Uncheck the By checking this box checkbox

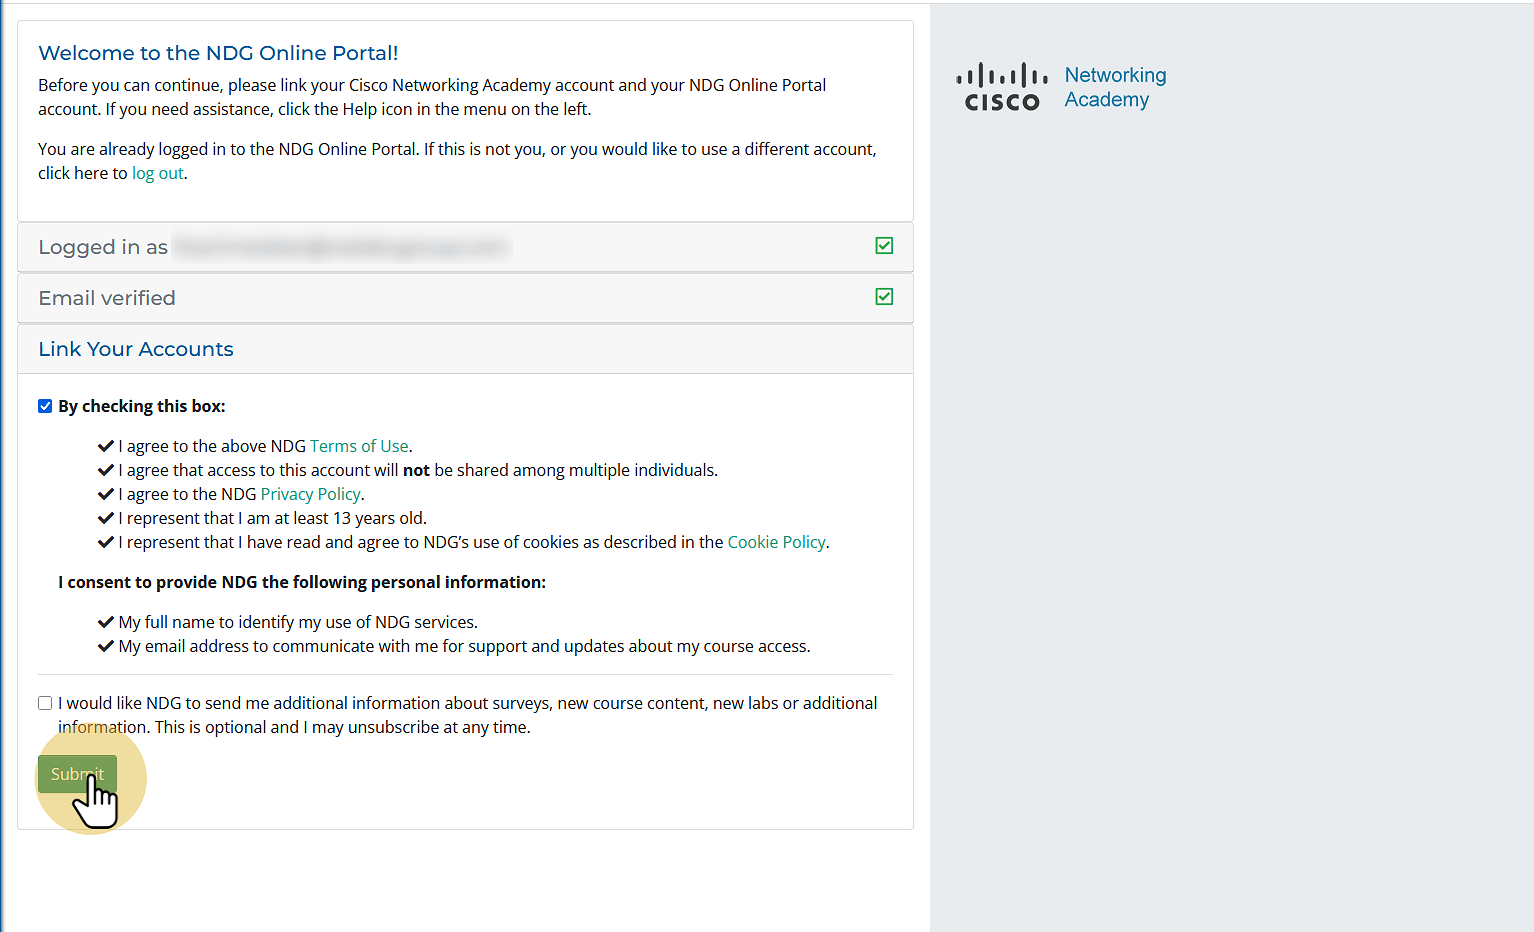coord(45,406)
